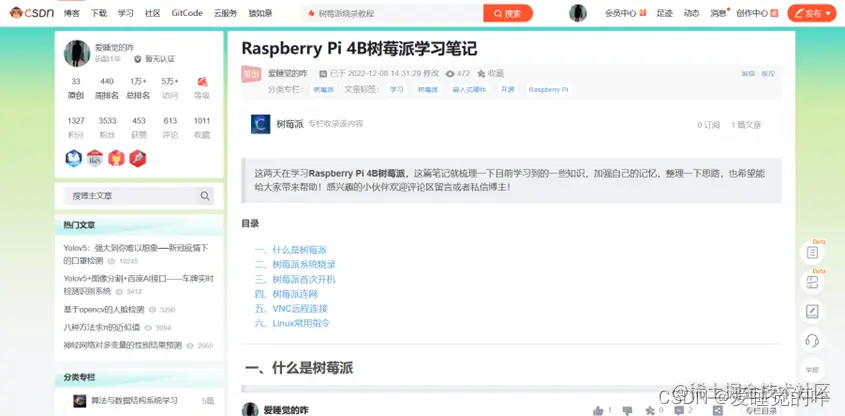Open the 5万+ 访问 stat
Screen dimensions: 845x416
(170, 88)
